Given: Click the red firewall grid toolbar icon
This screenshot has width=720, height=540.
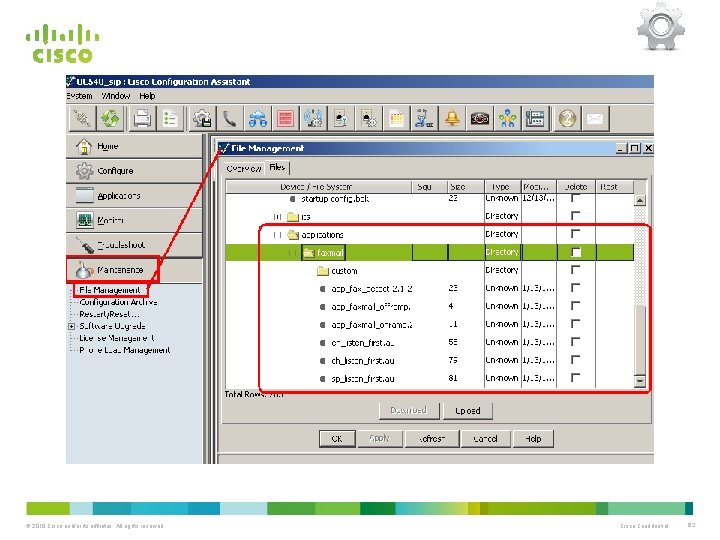Looking at the screenshot, I should click(285, 119).
